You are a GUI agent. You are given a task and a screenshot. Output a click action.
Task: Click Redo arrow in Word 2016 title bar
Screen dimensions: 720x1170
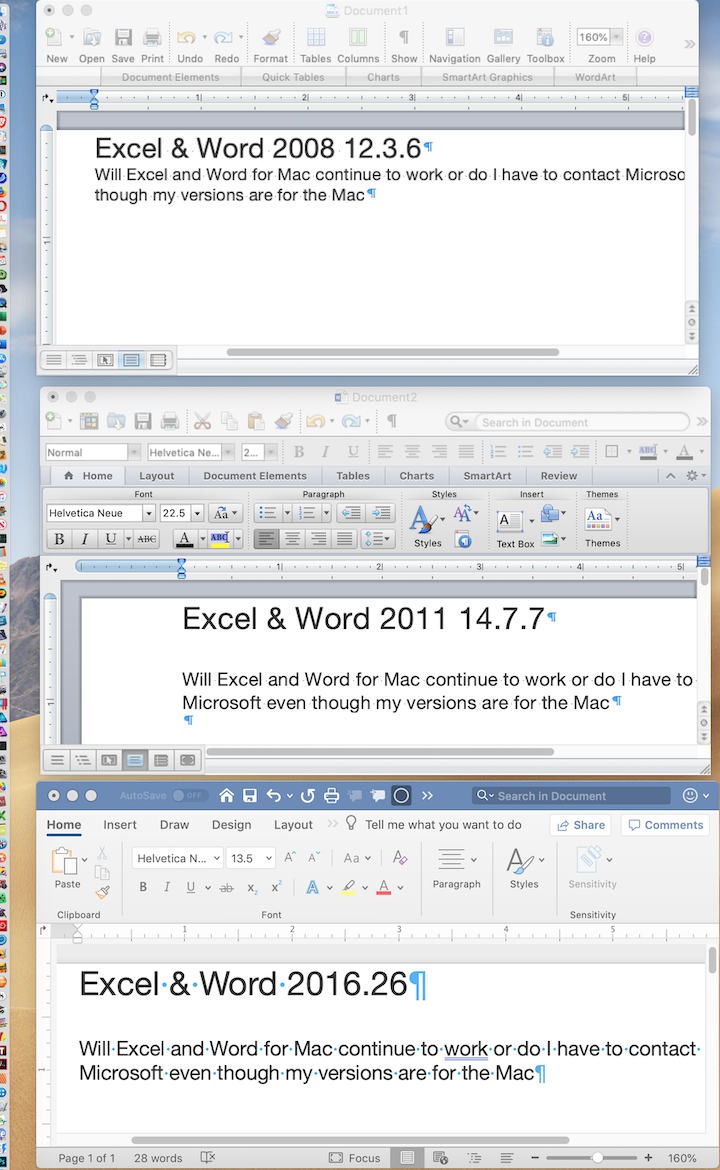[307, 795]
